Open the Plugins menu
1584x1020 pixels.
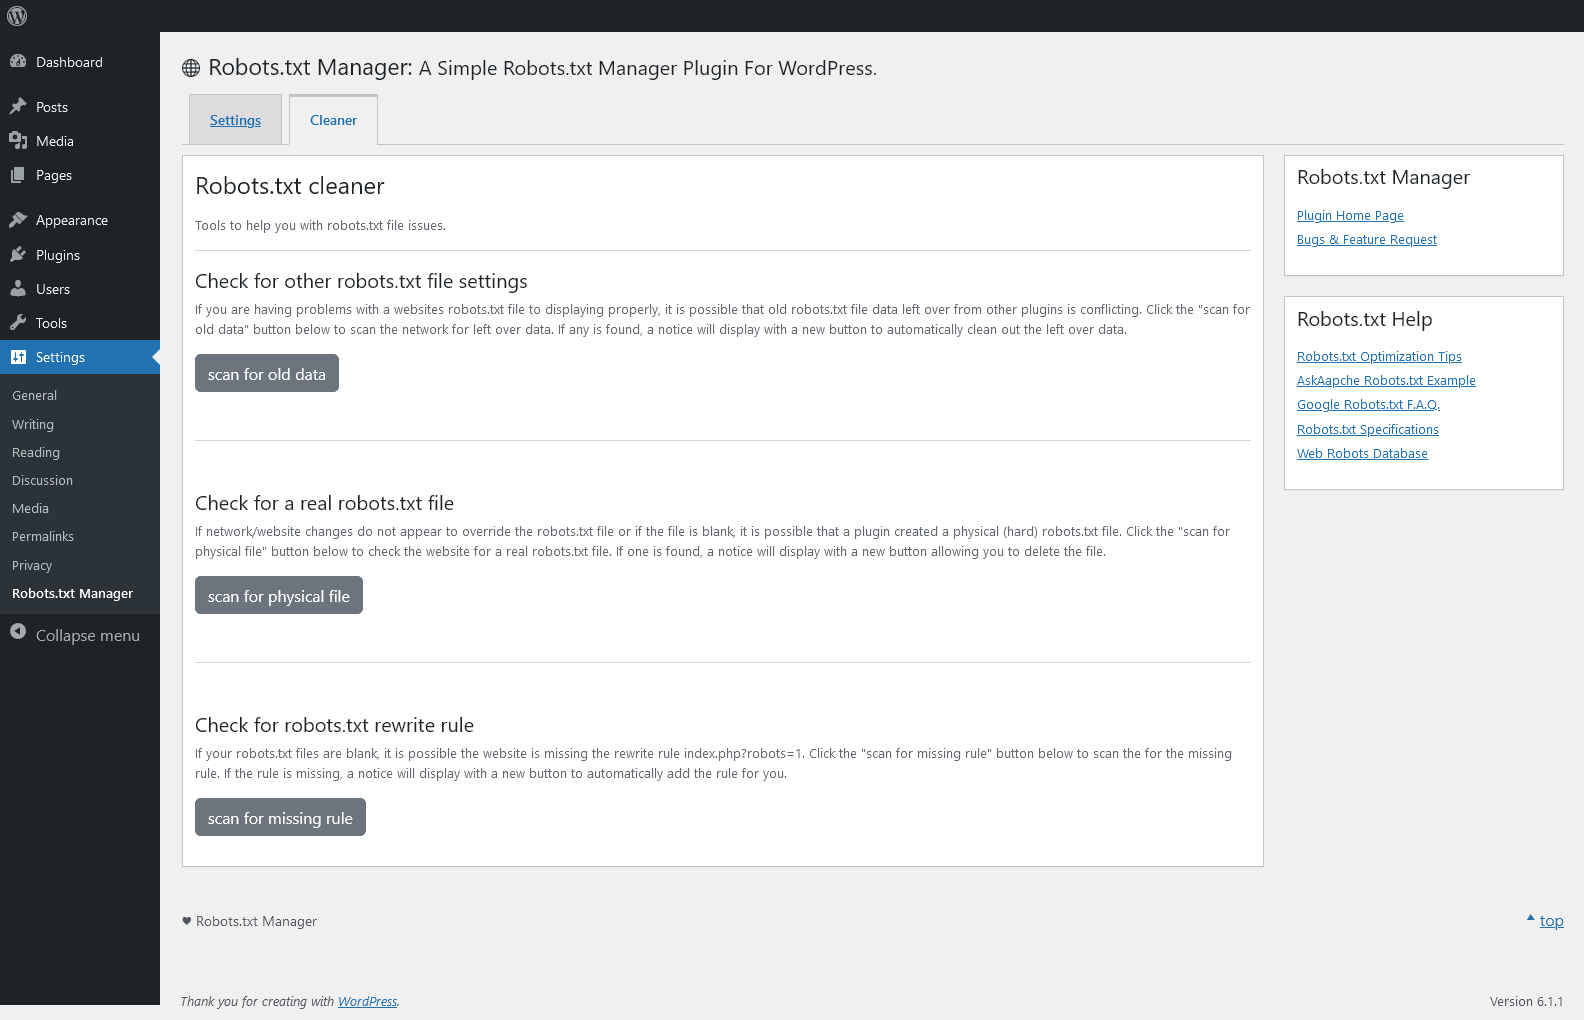coord(80,255)
